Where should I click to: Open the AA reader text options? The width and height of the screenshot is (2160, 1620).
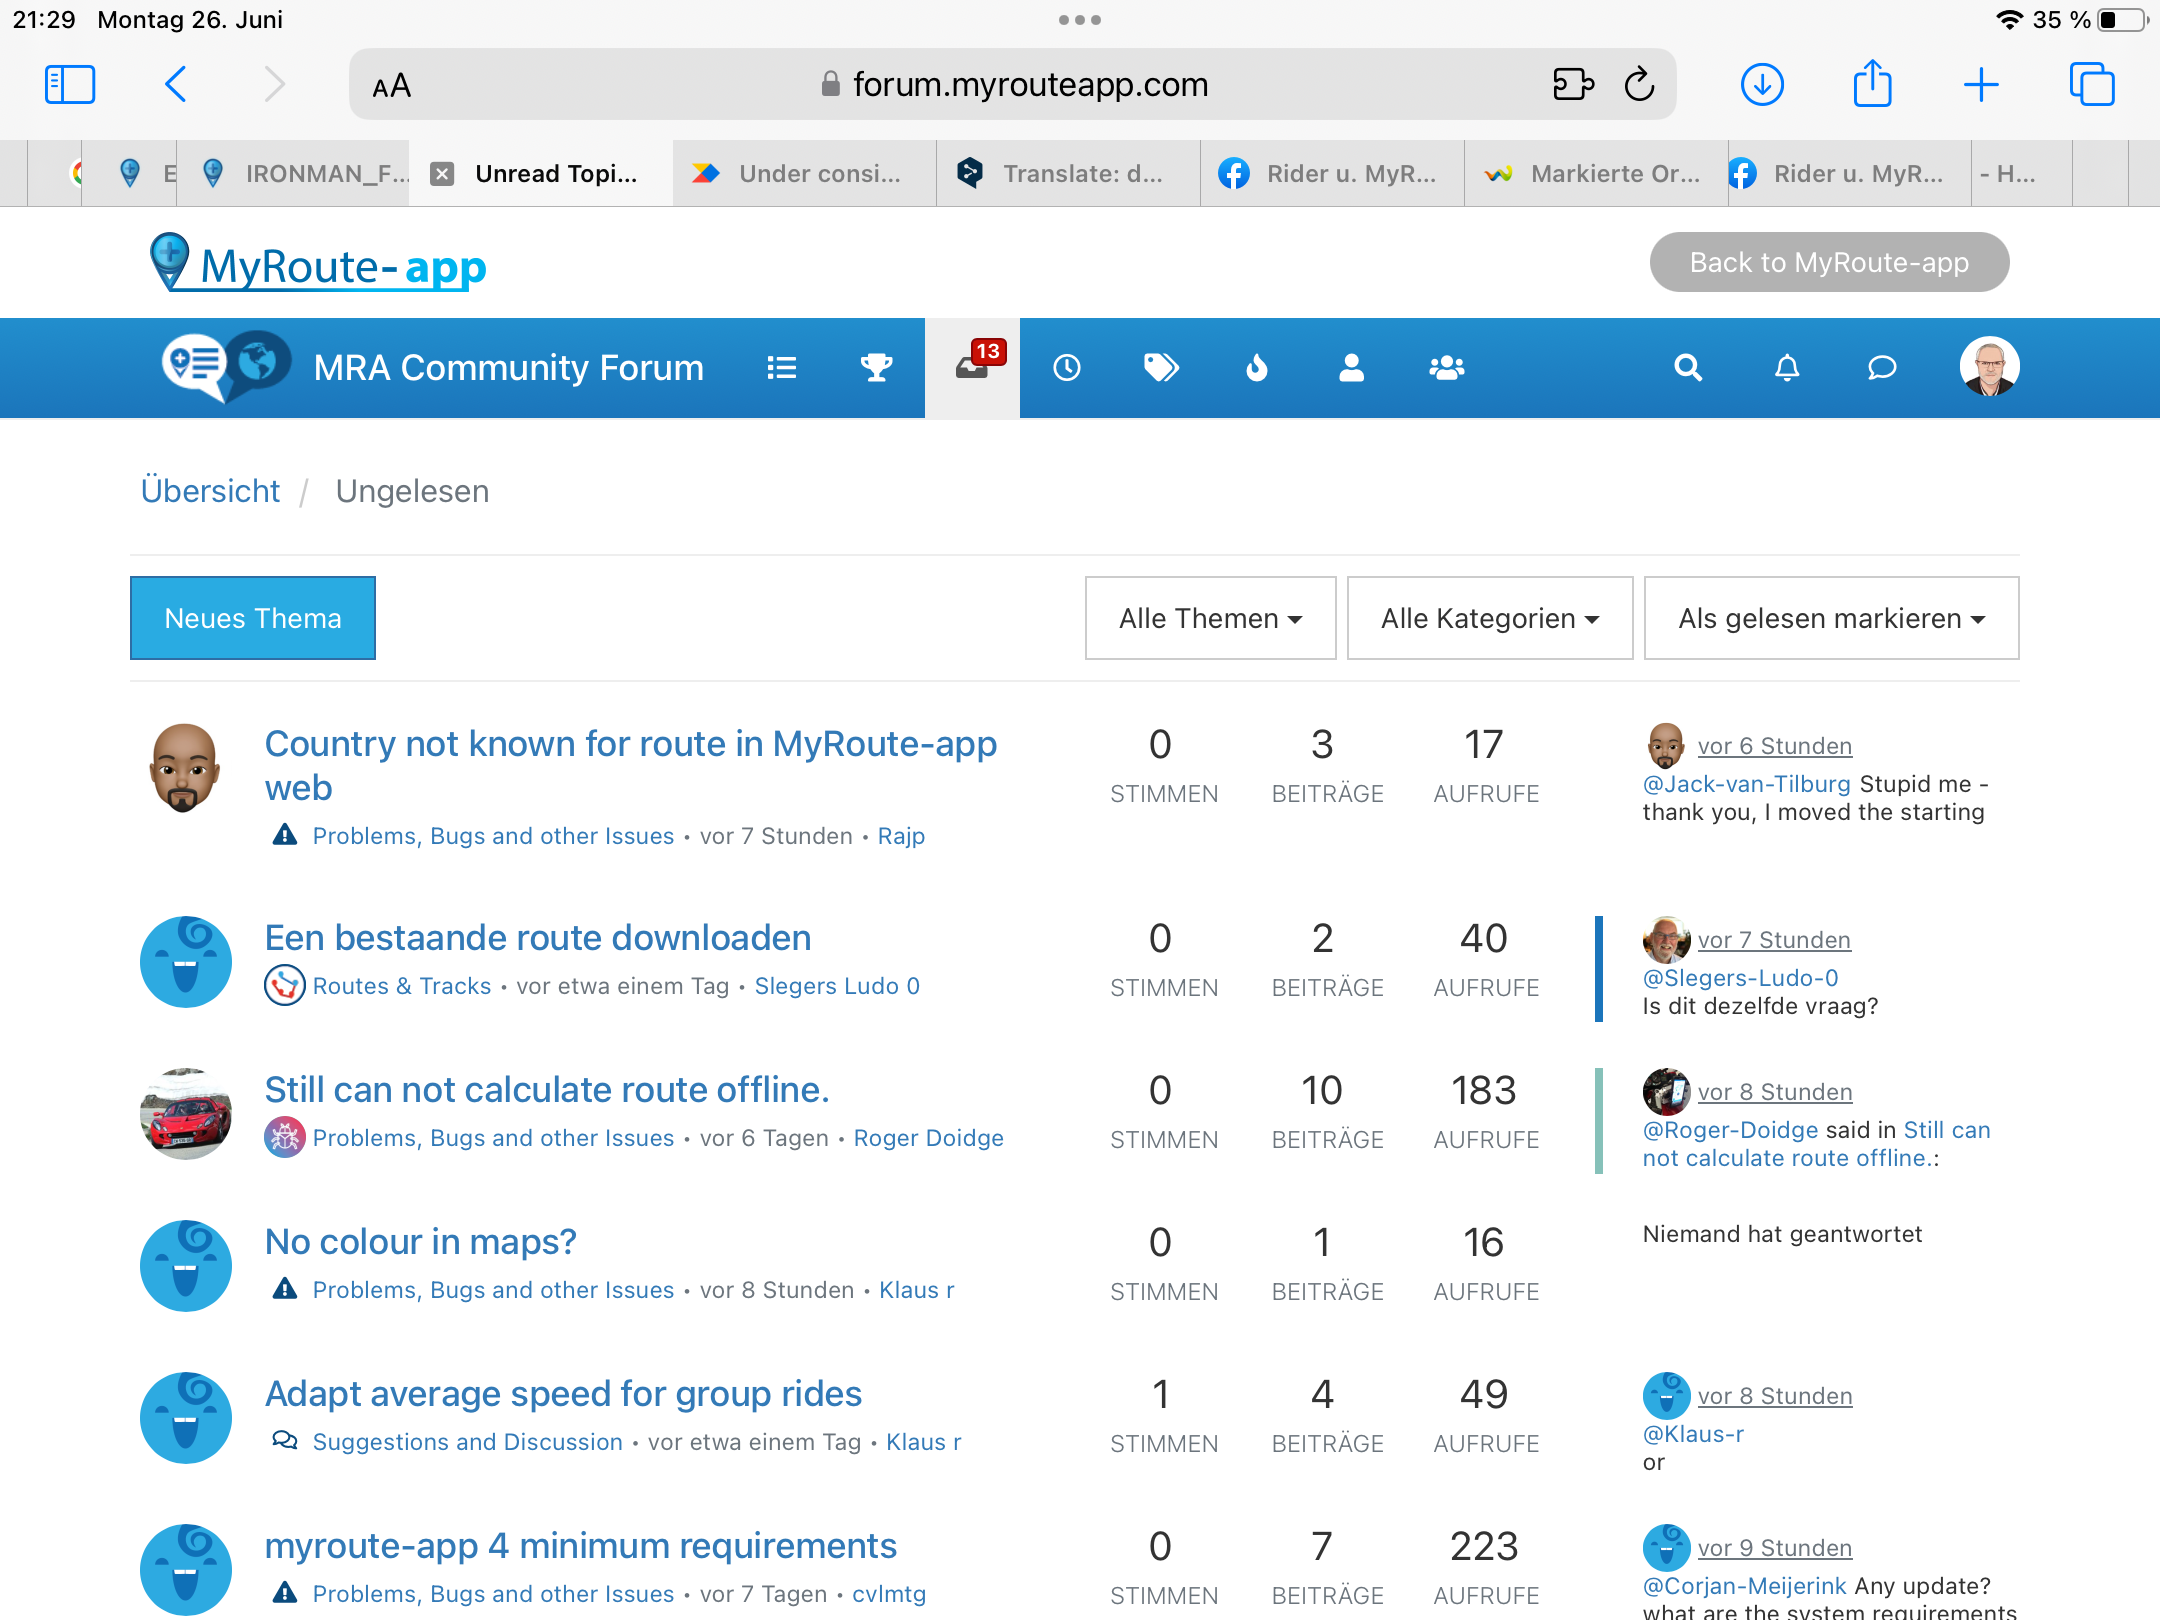[x=391, y=86]
